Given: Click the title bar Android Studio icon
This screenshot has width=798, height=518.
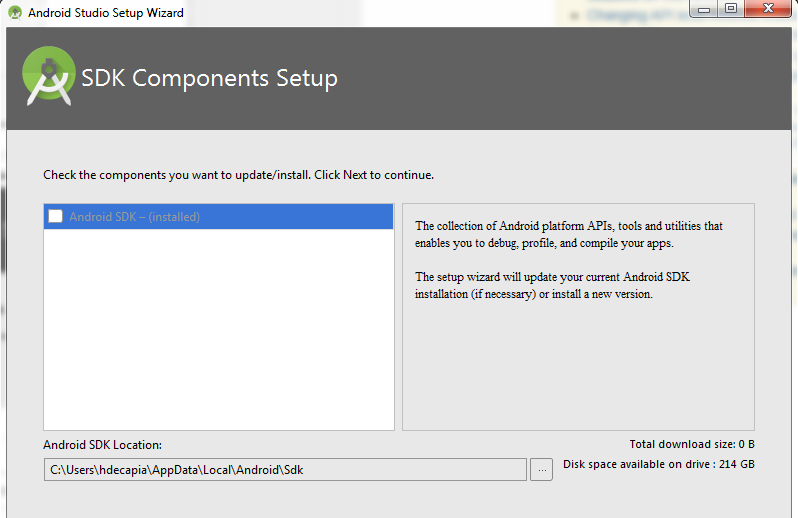Looking at the screenshot, I should 15,13.
